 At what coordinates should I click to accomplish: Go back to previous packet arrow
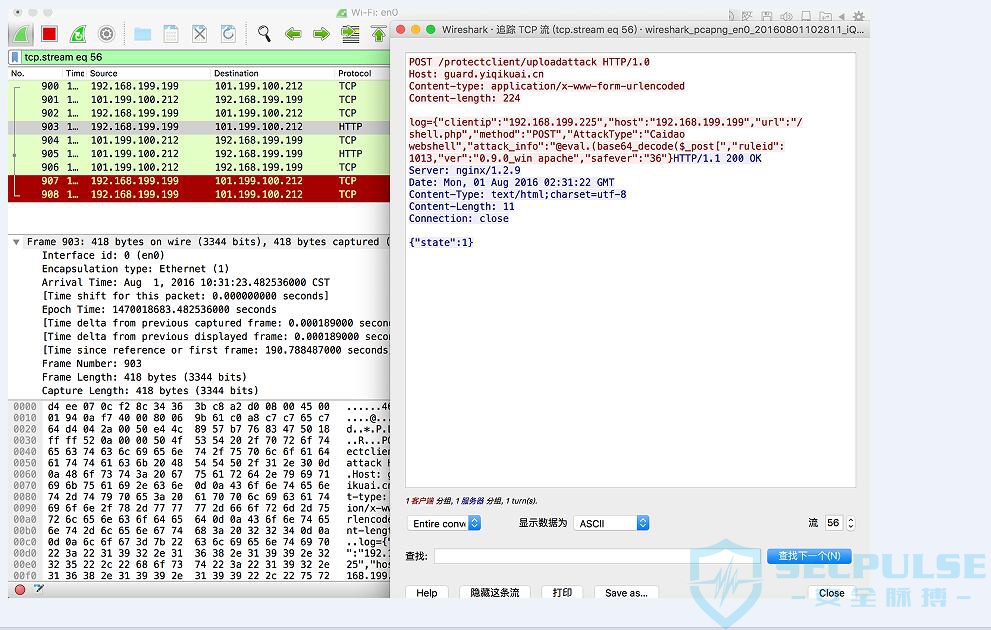(293, 33)
